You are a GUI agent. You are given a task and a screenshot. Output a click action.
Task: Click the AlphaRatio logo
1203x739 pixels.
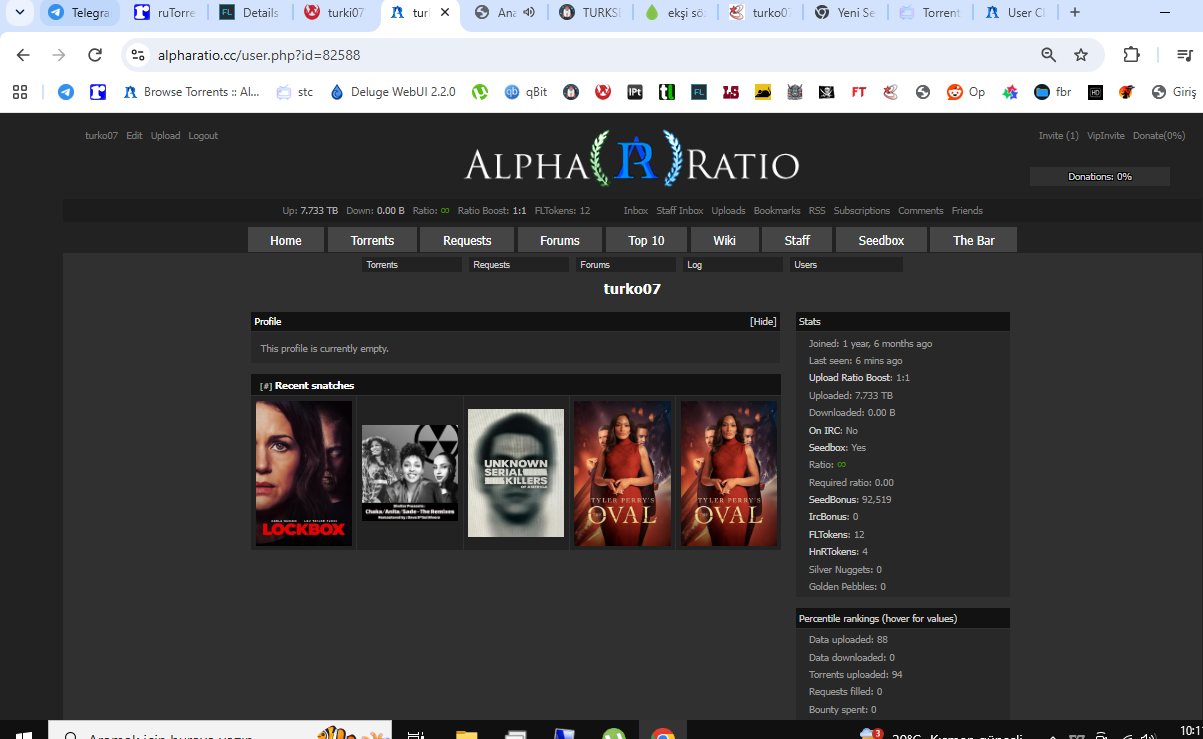pos(631,160)
